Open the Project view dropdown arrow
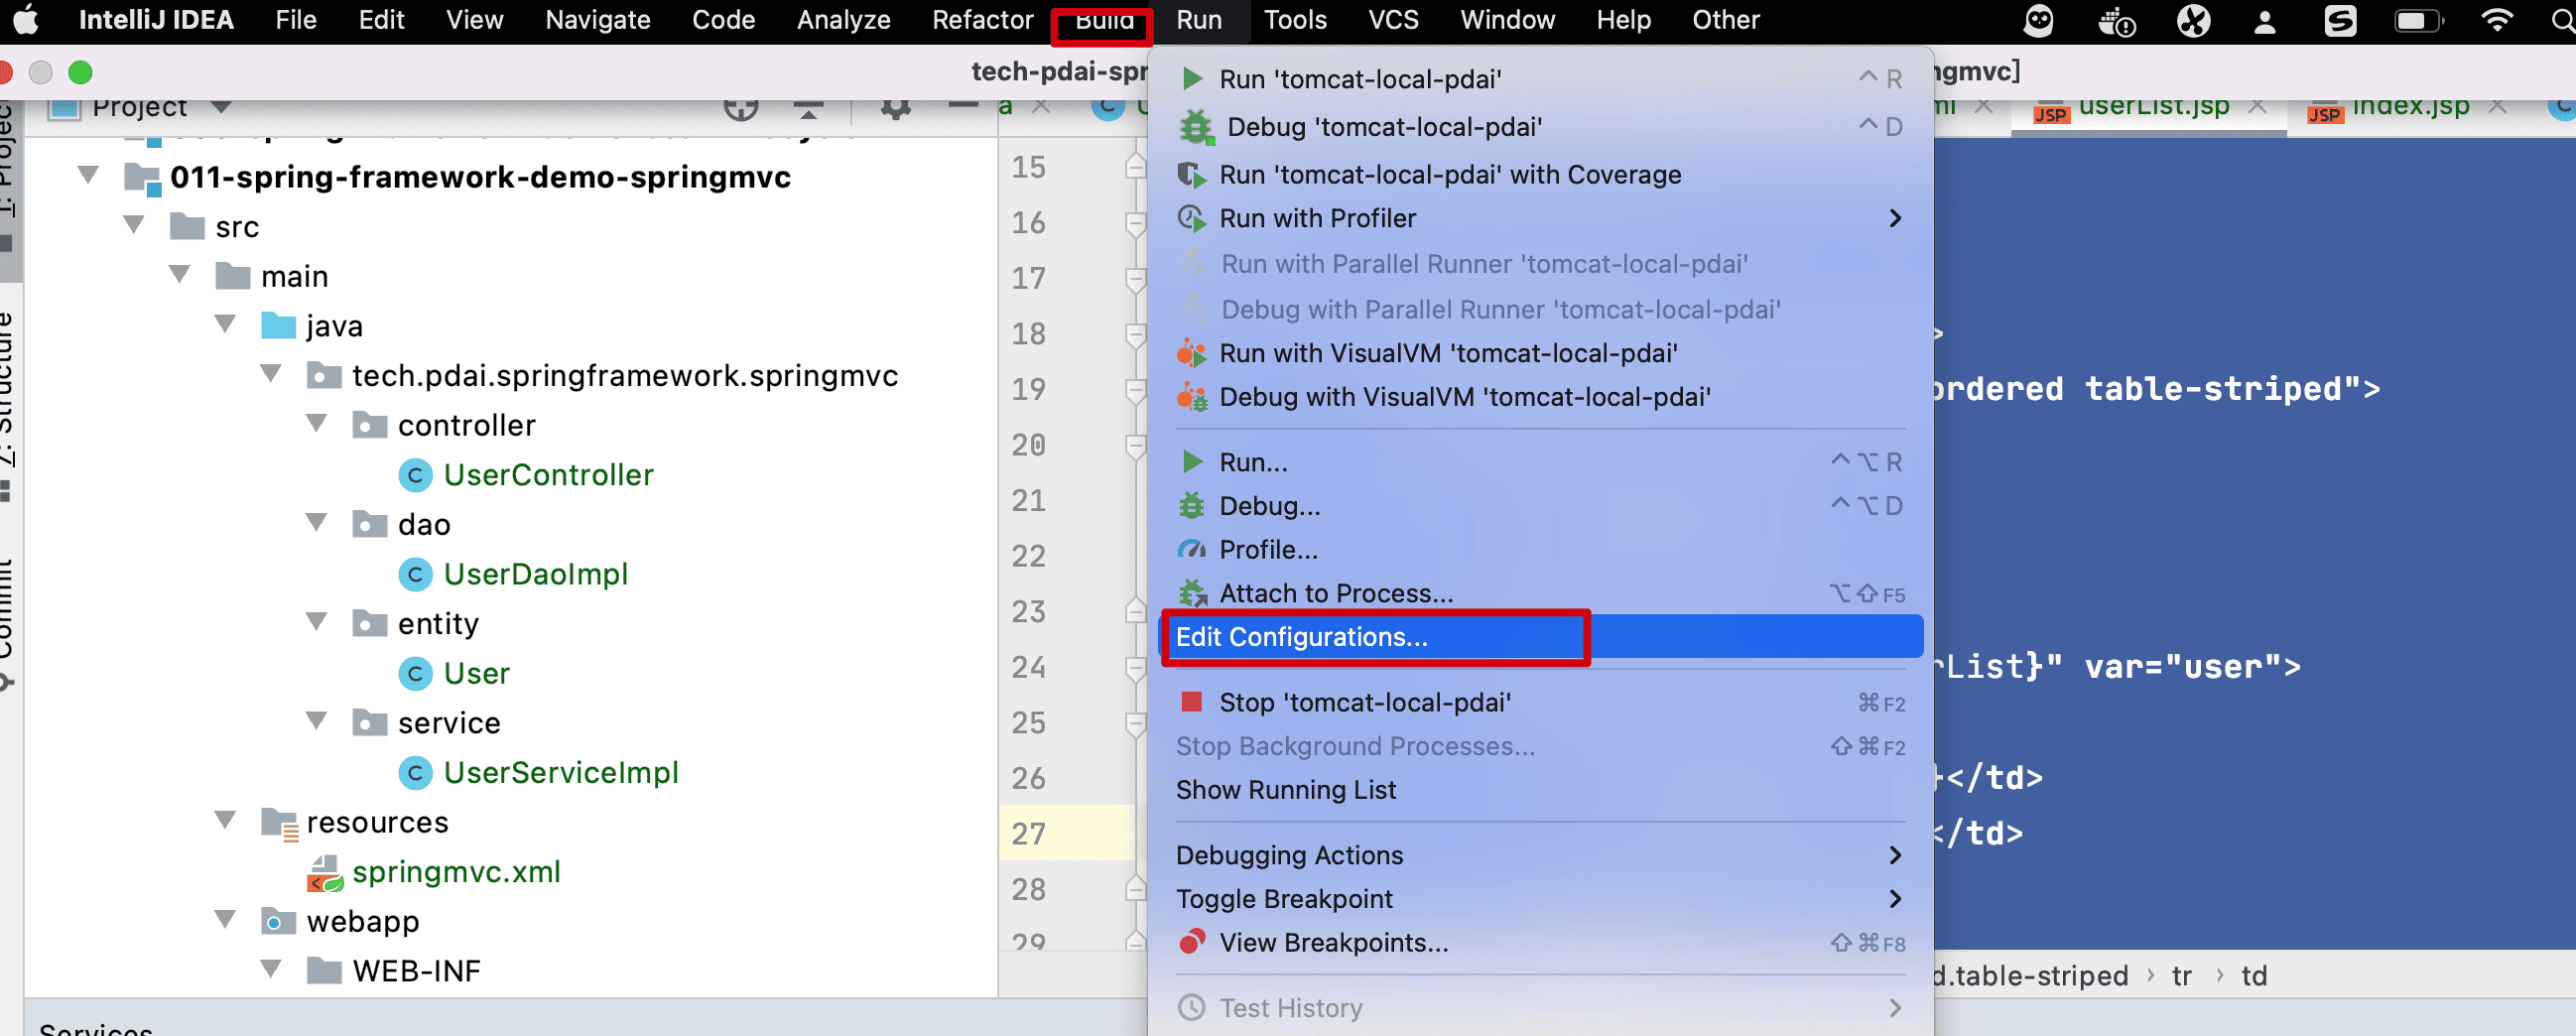This screenshot has width=2576, height=1036. point(222,107)
